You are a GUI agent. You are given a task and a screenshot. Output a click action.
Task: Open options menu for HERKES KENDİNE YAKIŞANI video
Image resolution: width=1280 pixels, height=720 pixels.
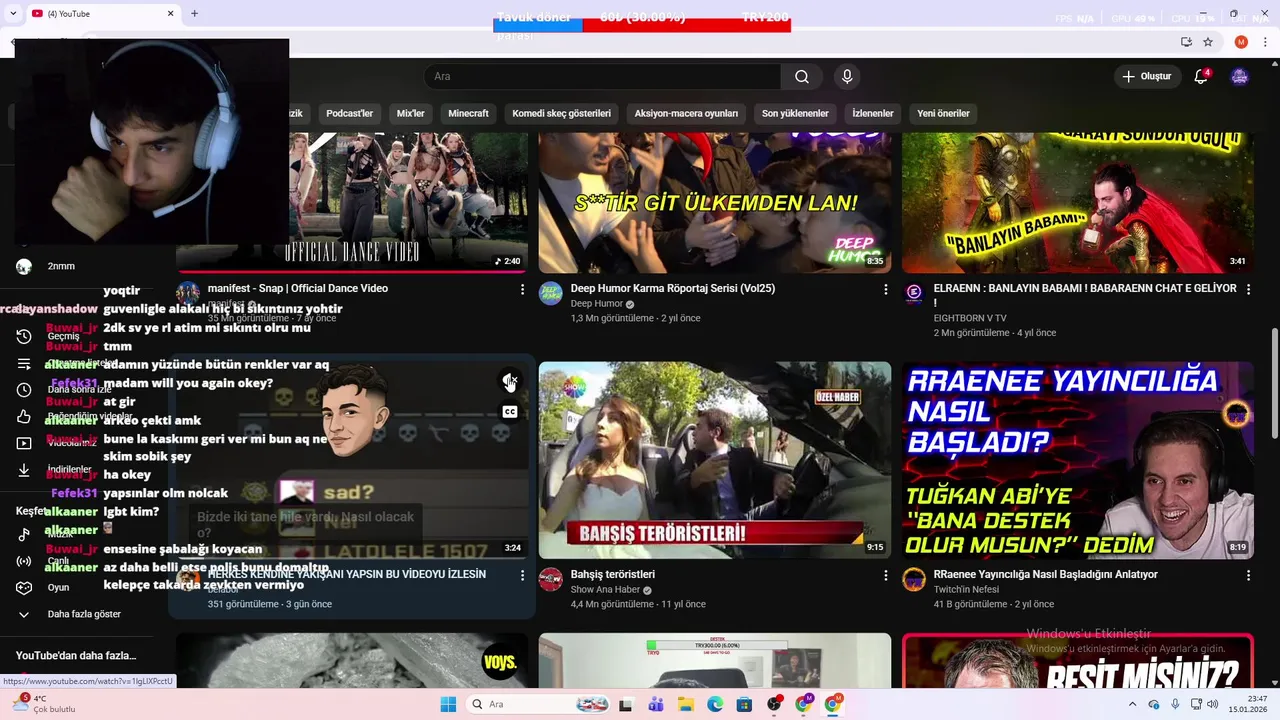pos(522,575)
